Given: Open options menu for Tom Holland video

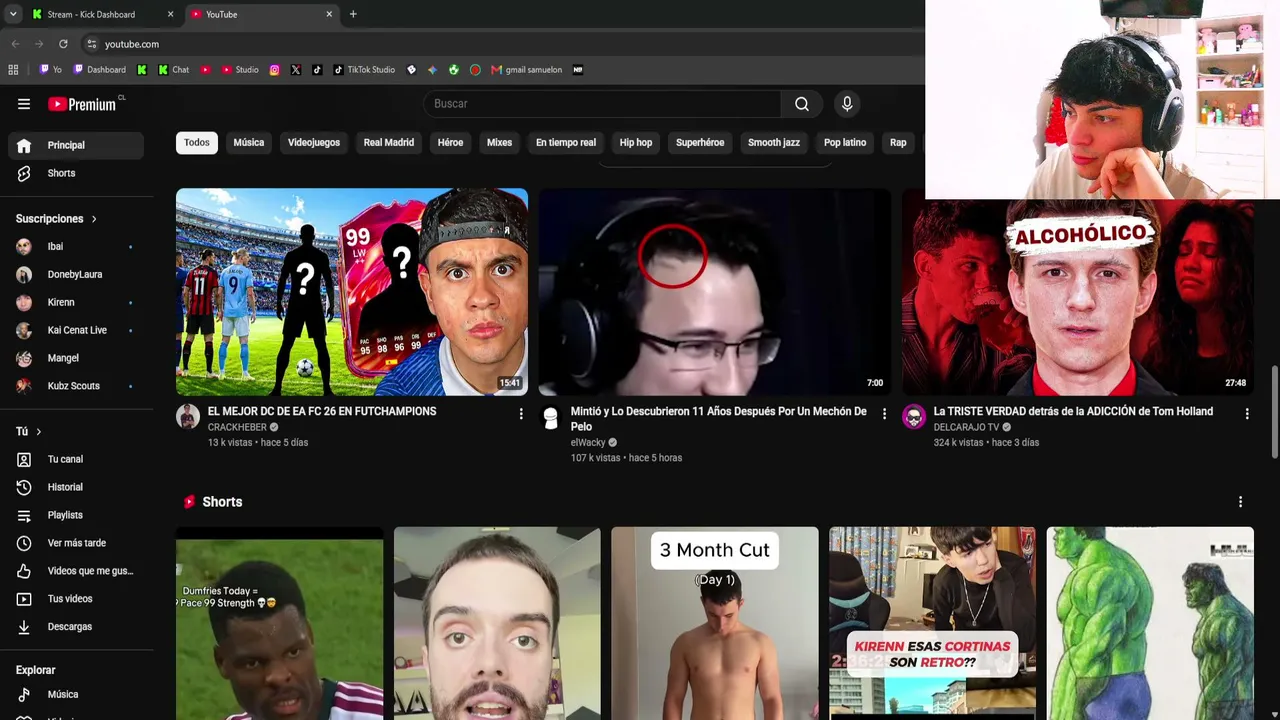Looking at the screenshot, I should pyautogui.click(x=1247, y=414).
